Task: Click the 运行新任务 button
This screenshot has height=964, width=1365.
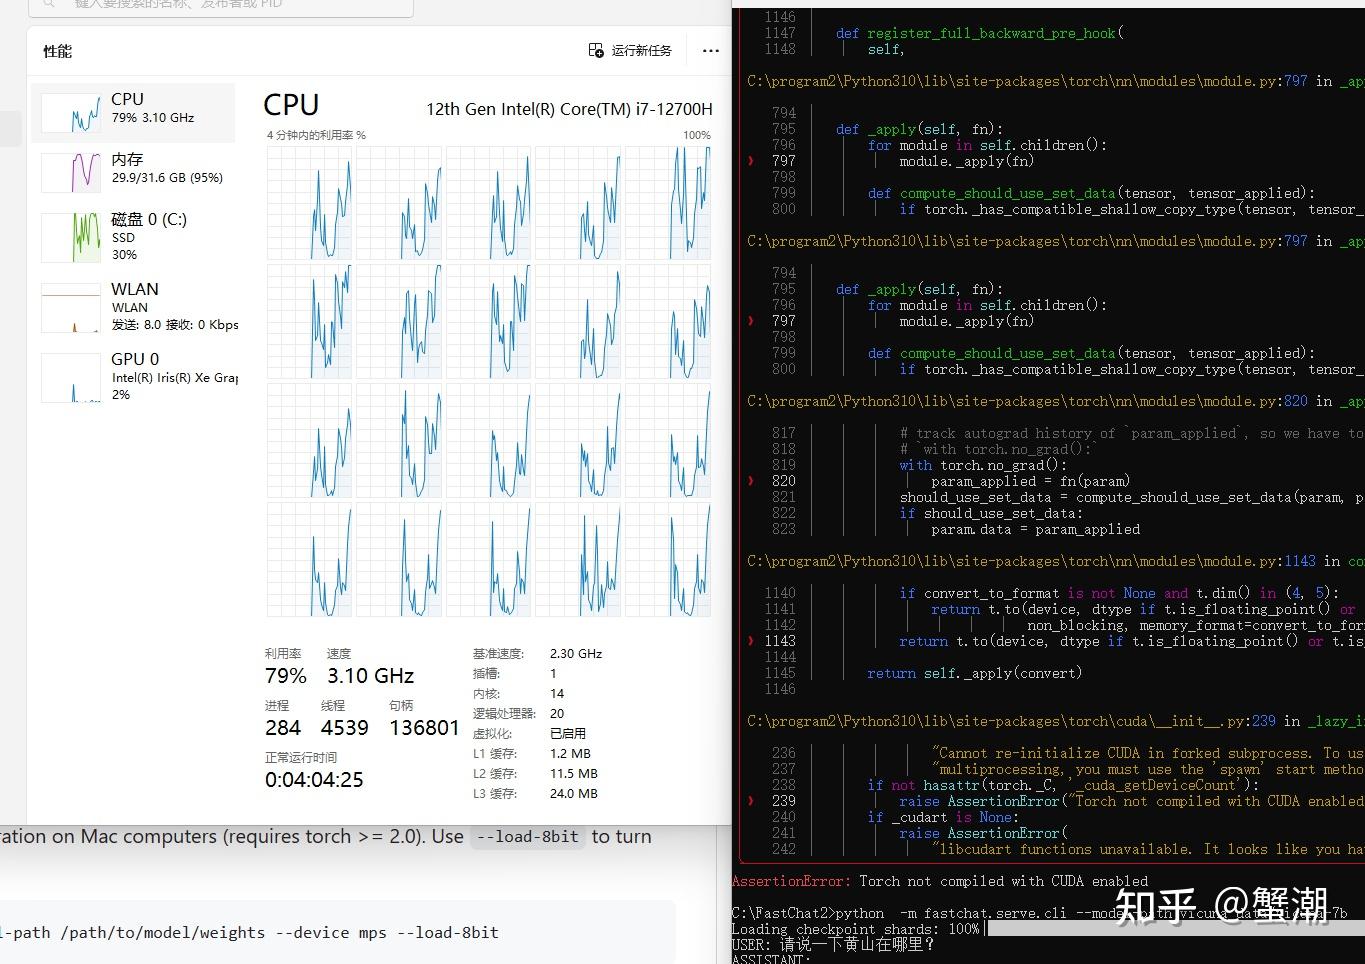Action: coord(631,50)
